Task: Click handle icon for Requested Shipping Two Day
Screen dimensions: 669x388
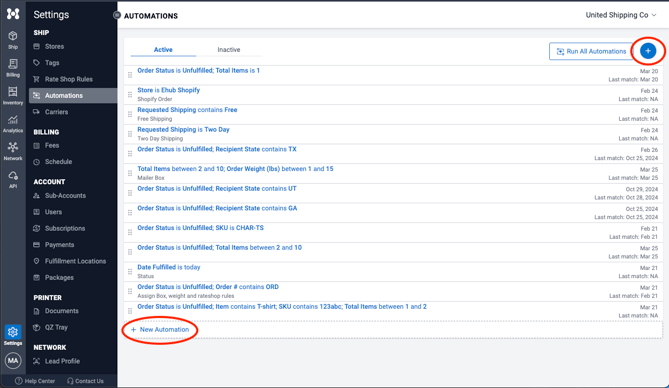Action: tap(130, 134)
